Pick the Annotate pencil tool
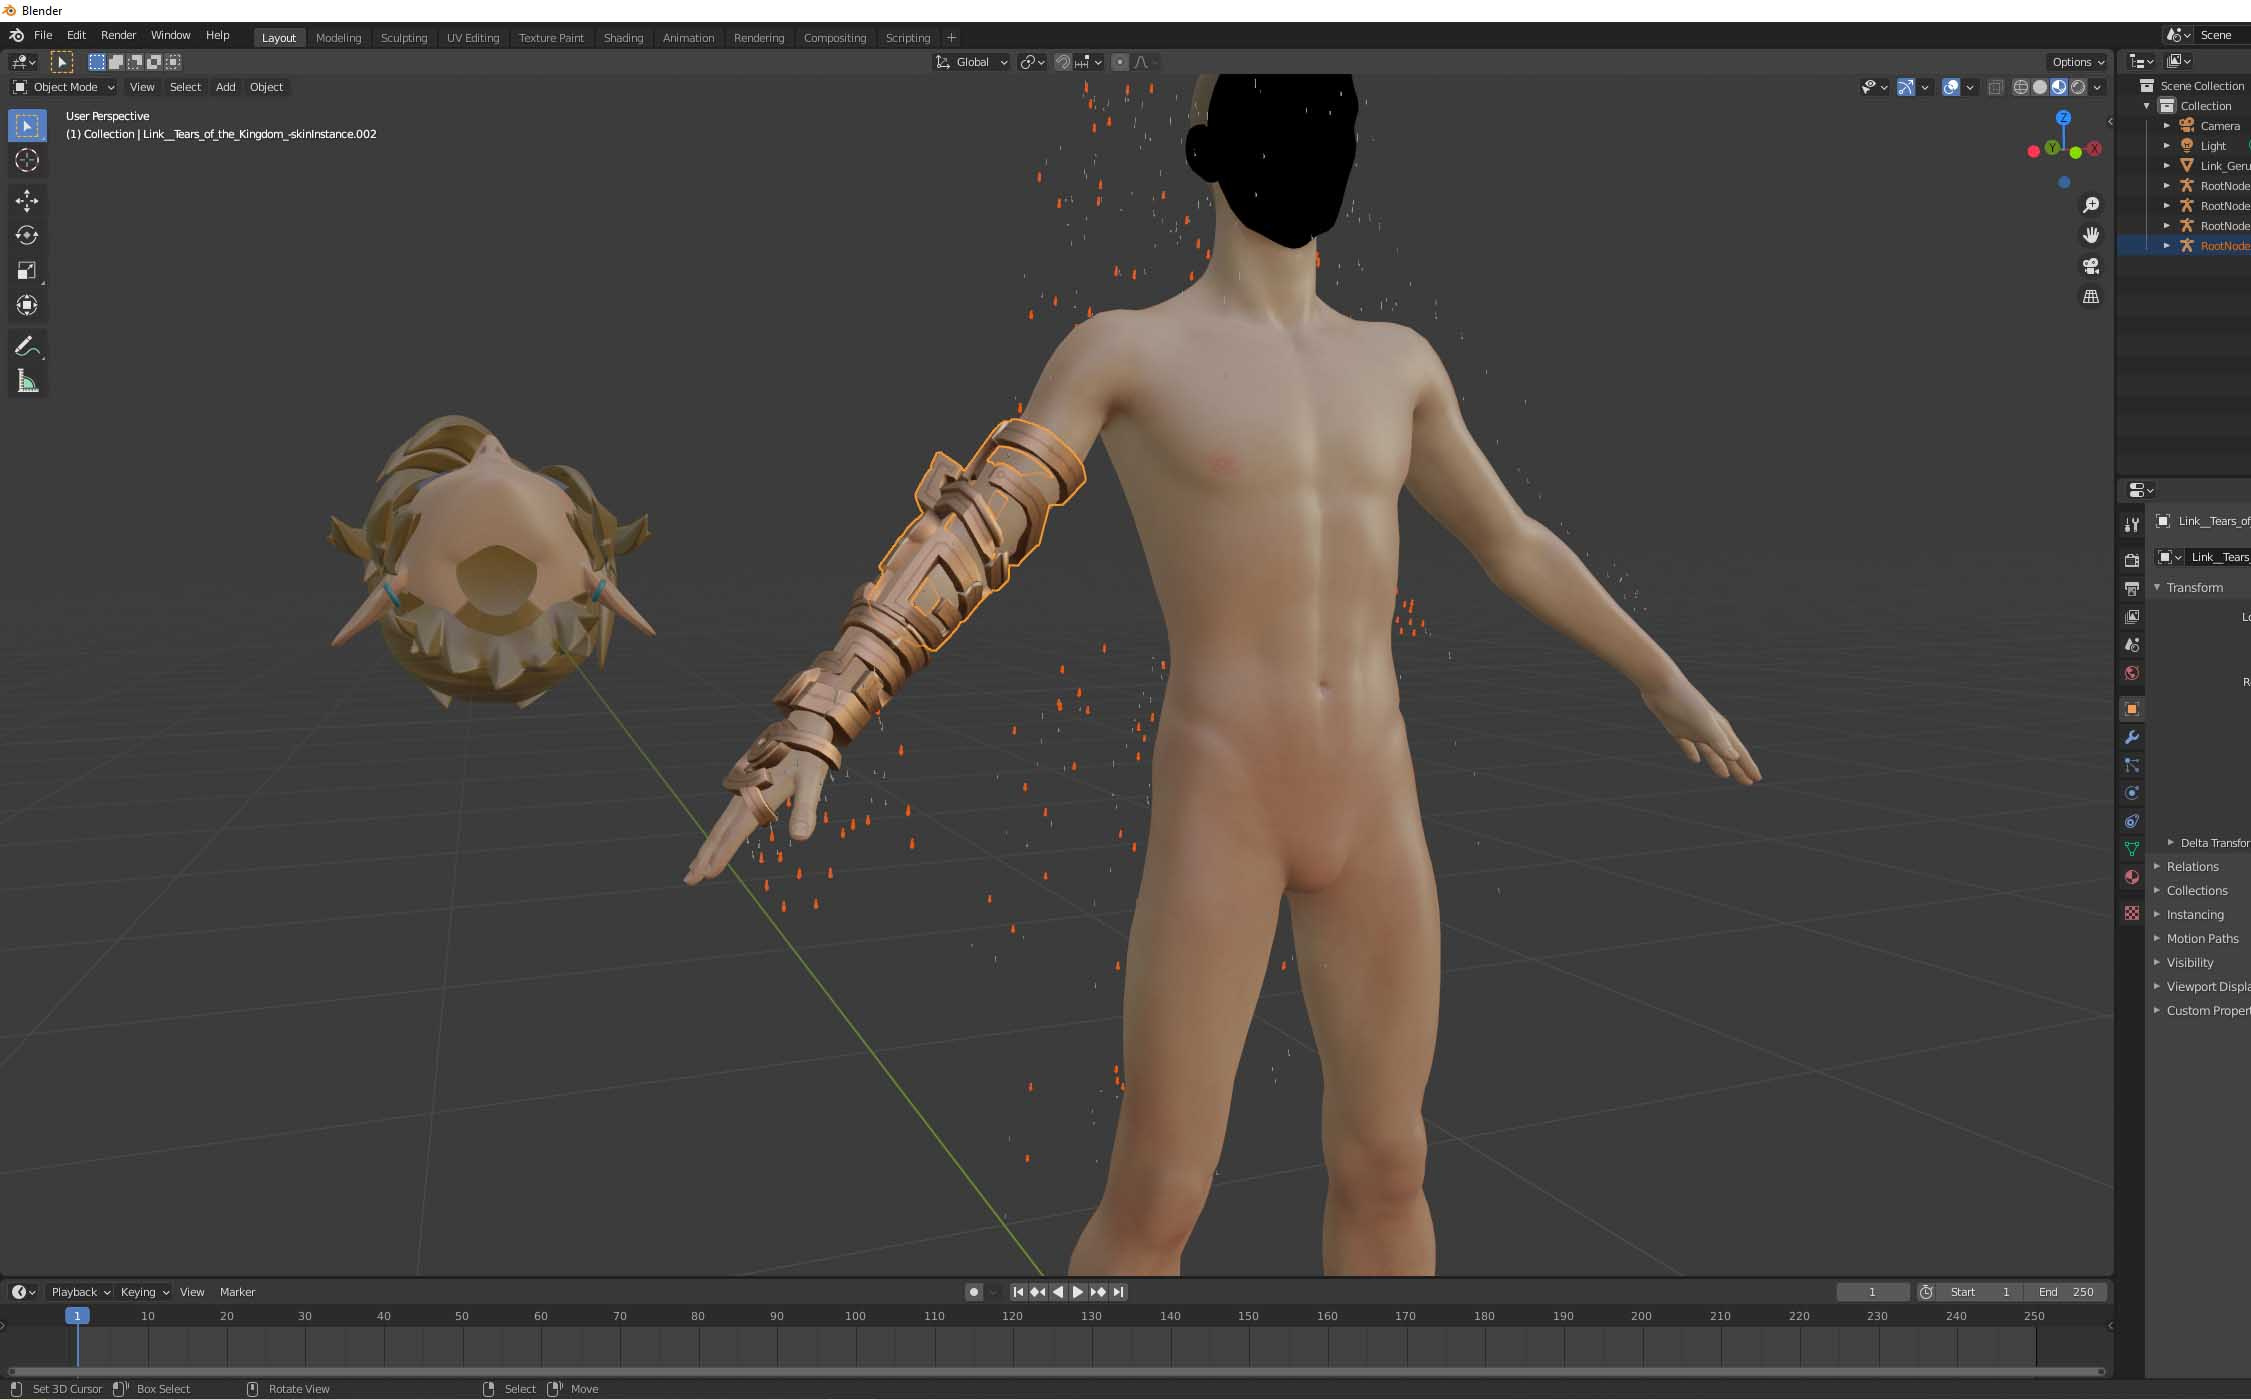The image size is (2251, 1400). click(x=27, y=347)
